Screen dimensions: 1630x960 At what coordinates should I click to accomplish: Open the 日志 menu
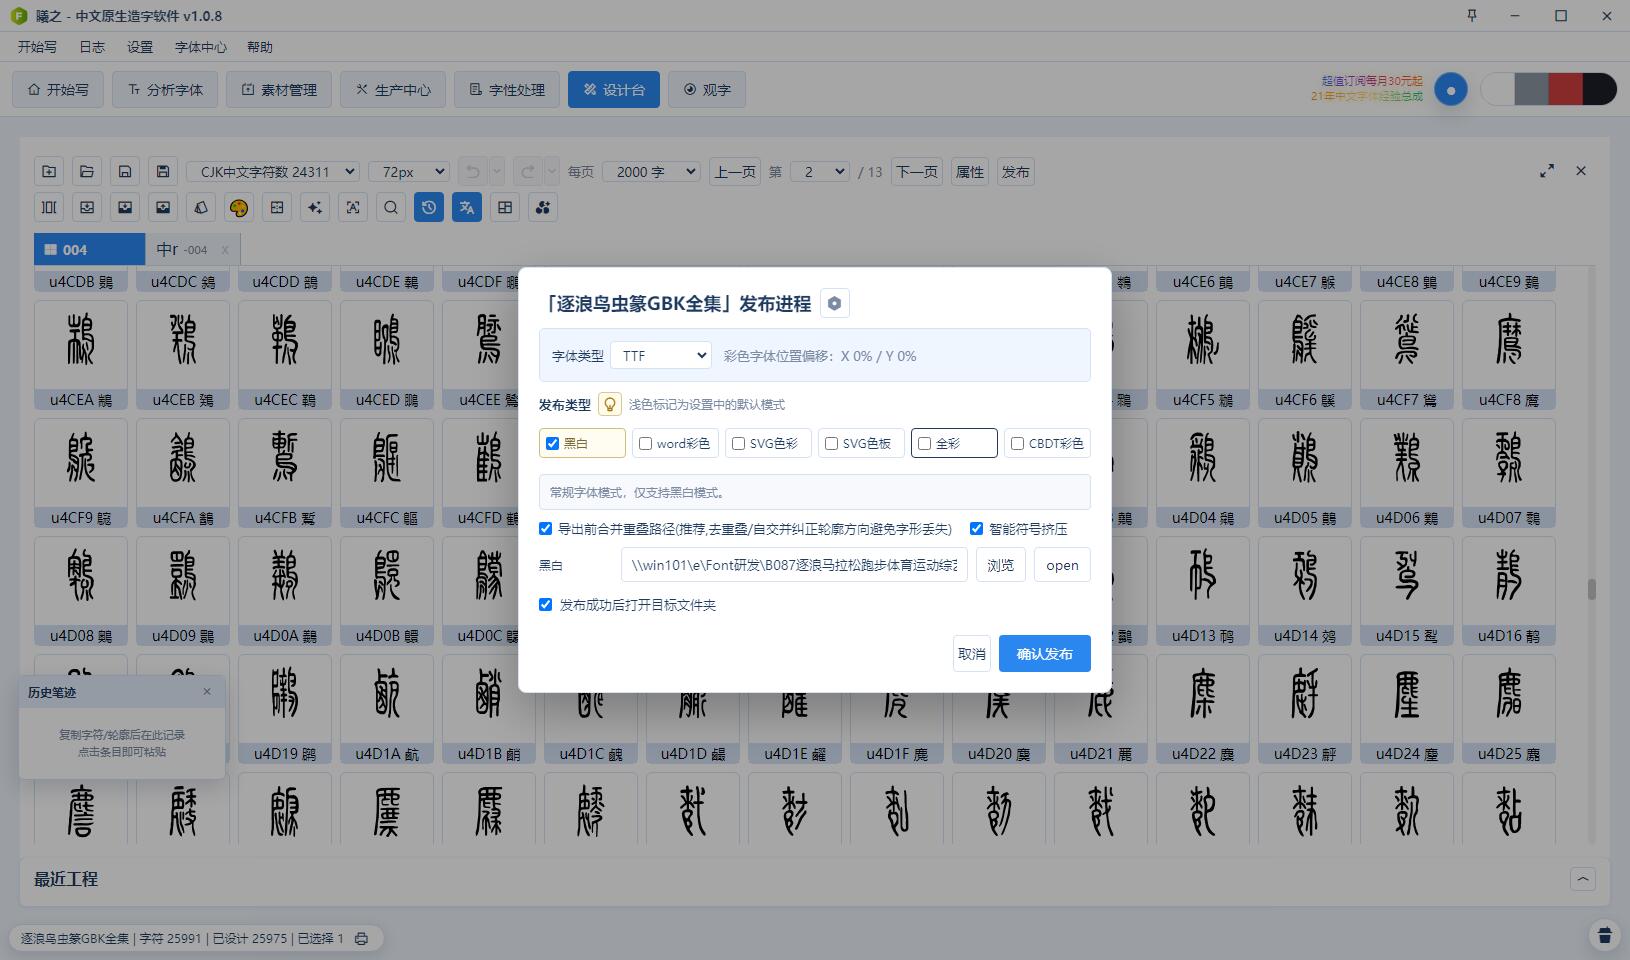click(92, 47)
